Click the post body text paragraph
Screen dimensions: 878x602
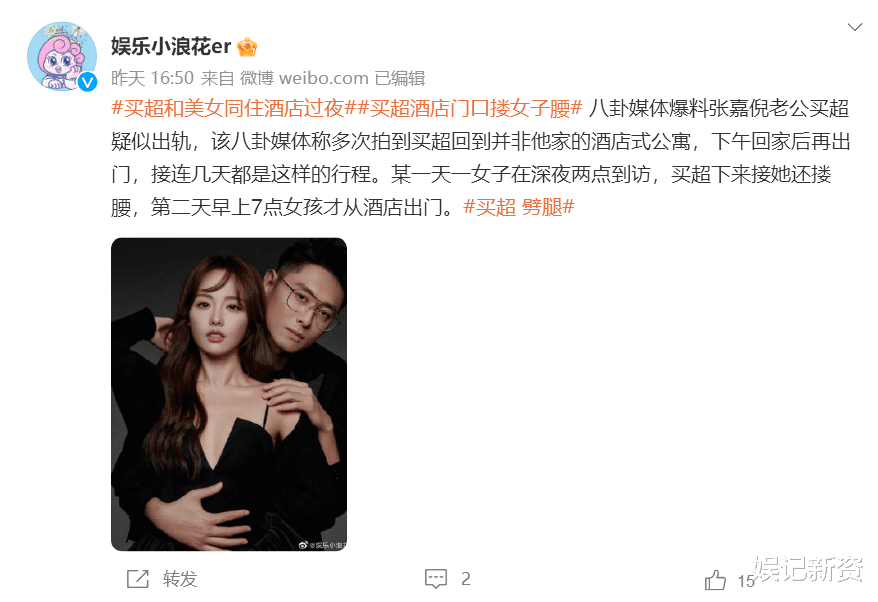tap(480, 157)
